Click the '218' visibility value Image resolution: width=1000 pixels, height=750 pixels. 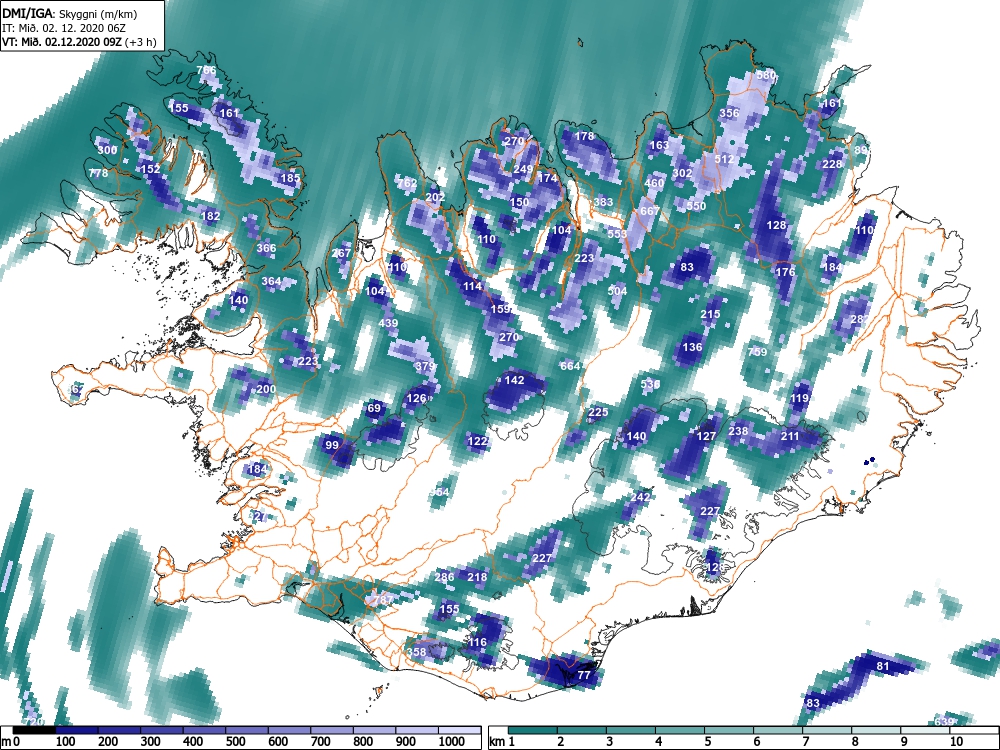tap(477, 577)
